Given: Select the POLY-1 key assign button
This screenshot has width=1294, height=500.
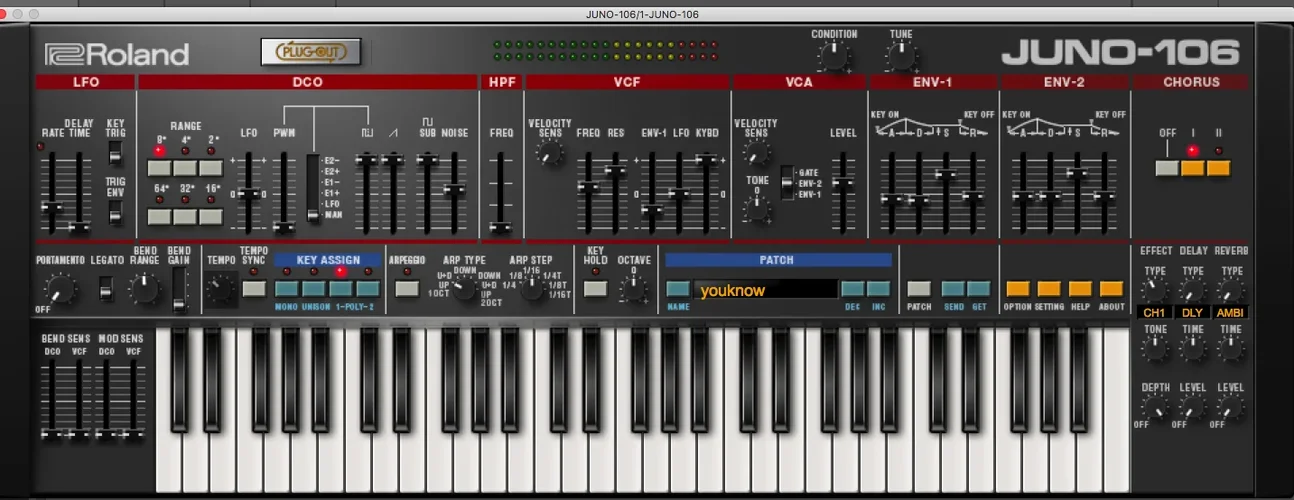Looking at the screenshot, I should click(x=342, y=289).
